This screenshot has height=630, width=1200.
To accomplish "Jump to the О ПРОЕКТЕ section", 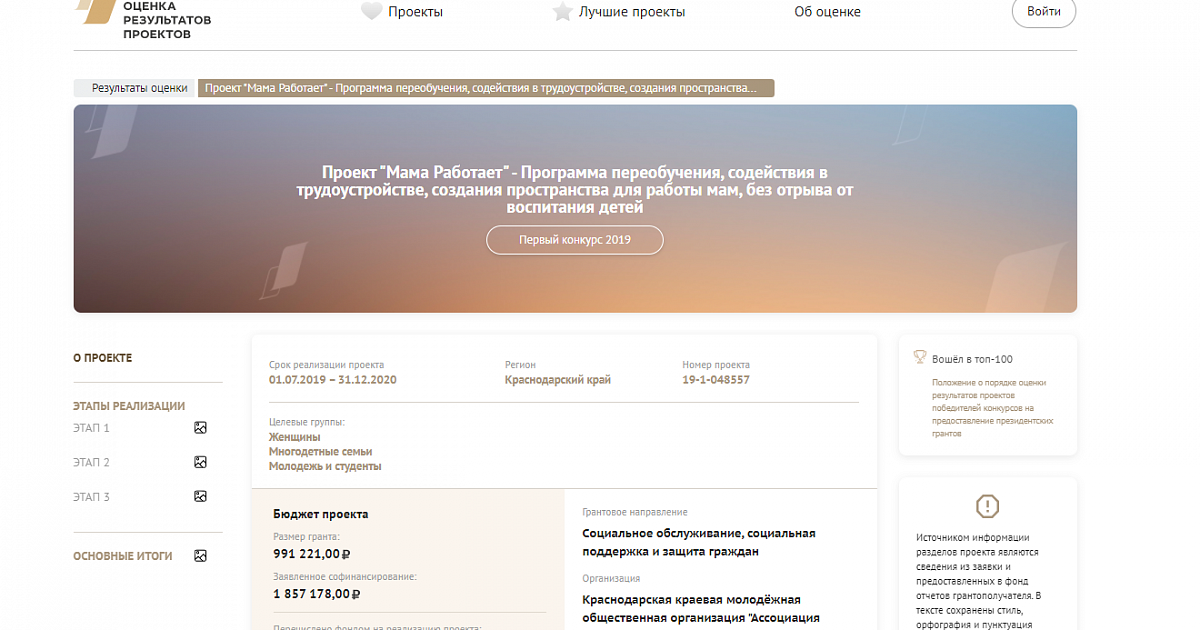I will click(x=102, y=358).
